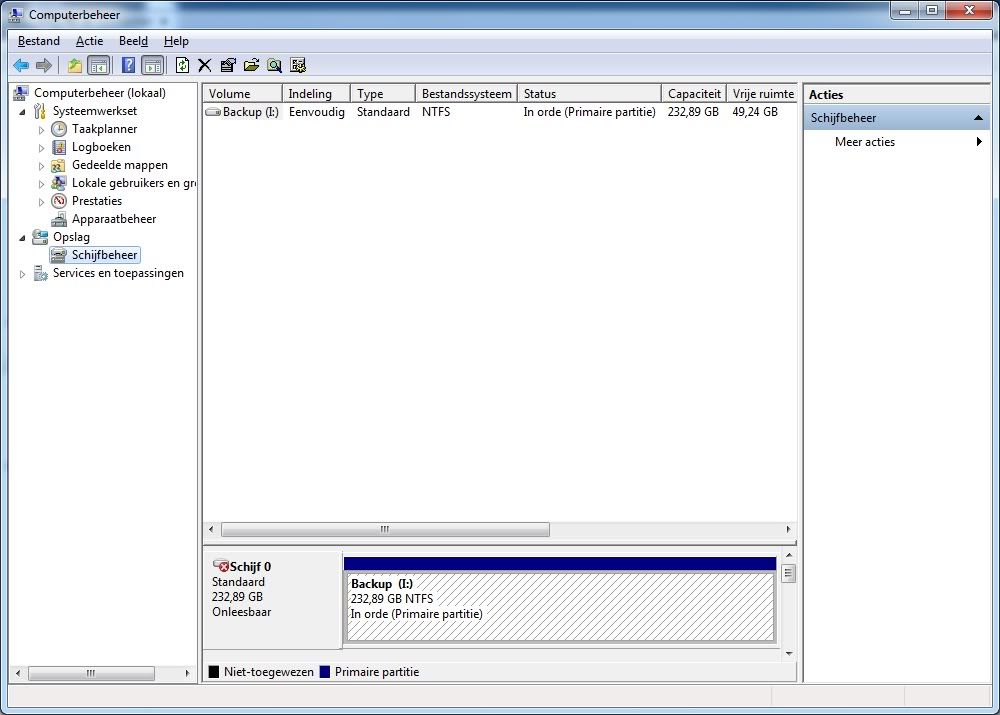Sort by the Type column header
This screenshot has width=1000, height=715.
click(383, 94)
